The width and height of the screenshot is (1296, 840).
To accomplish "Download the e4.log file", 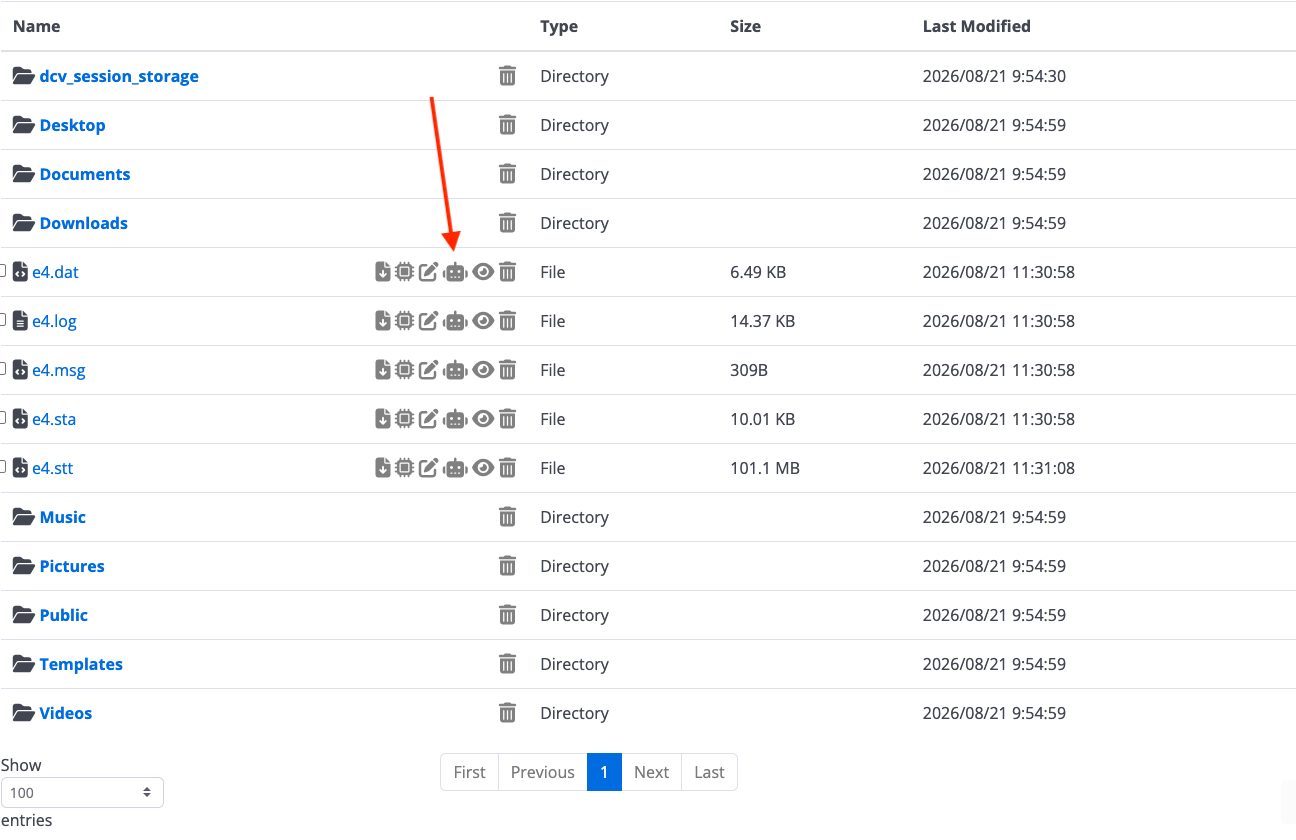I will [383, 321].
